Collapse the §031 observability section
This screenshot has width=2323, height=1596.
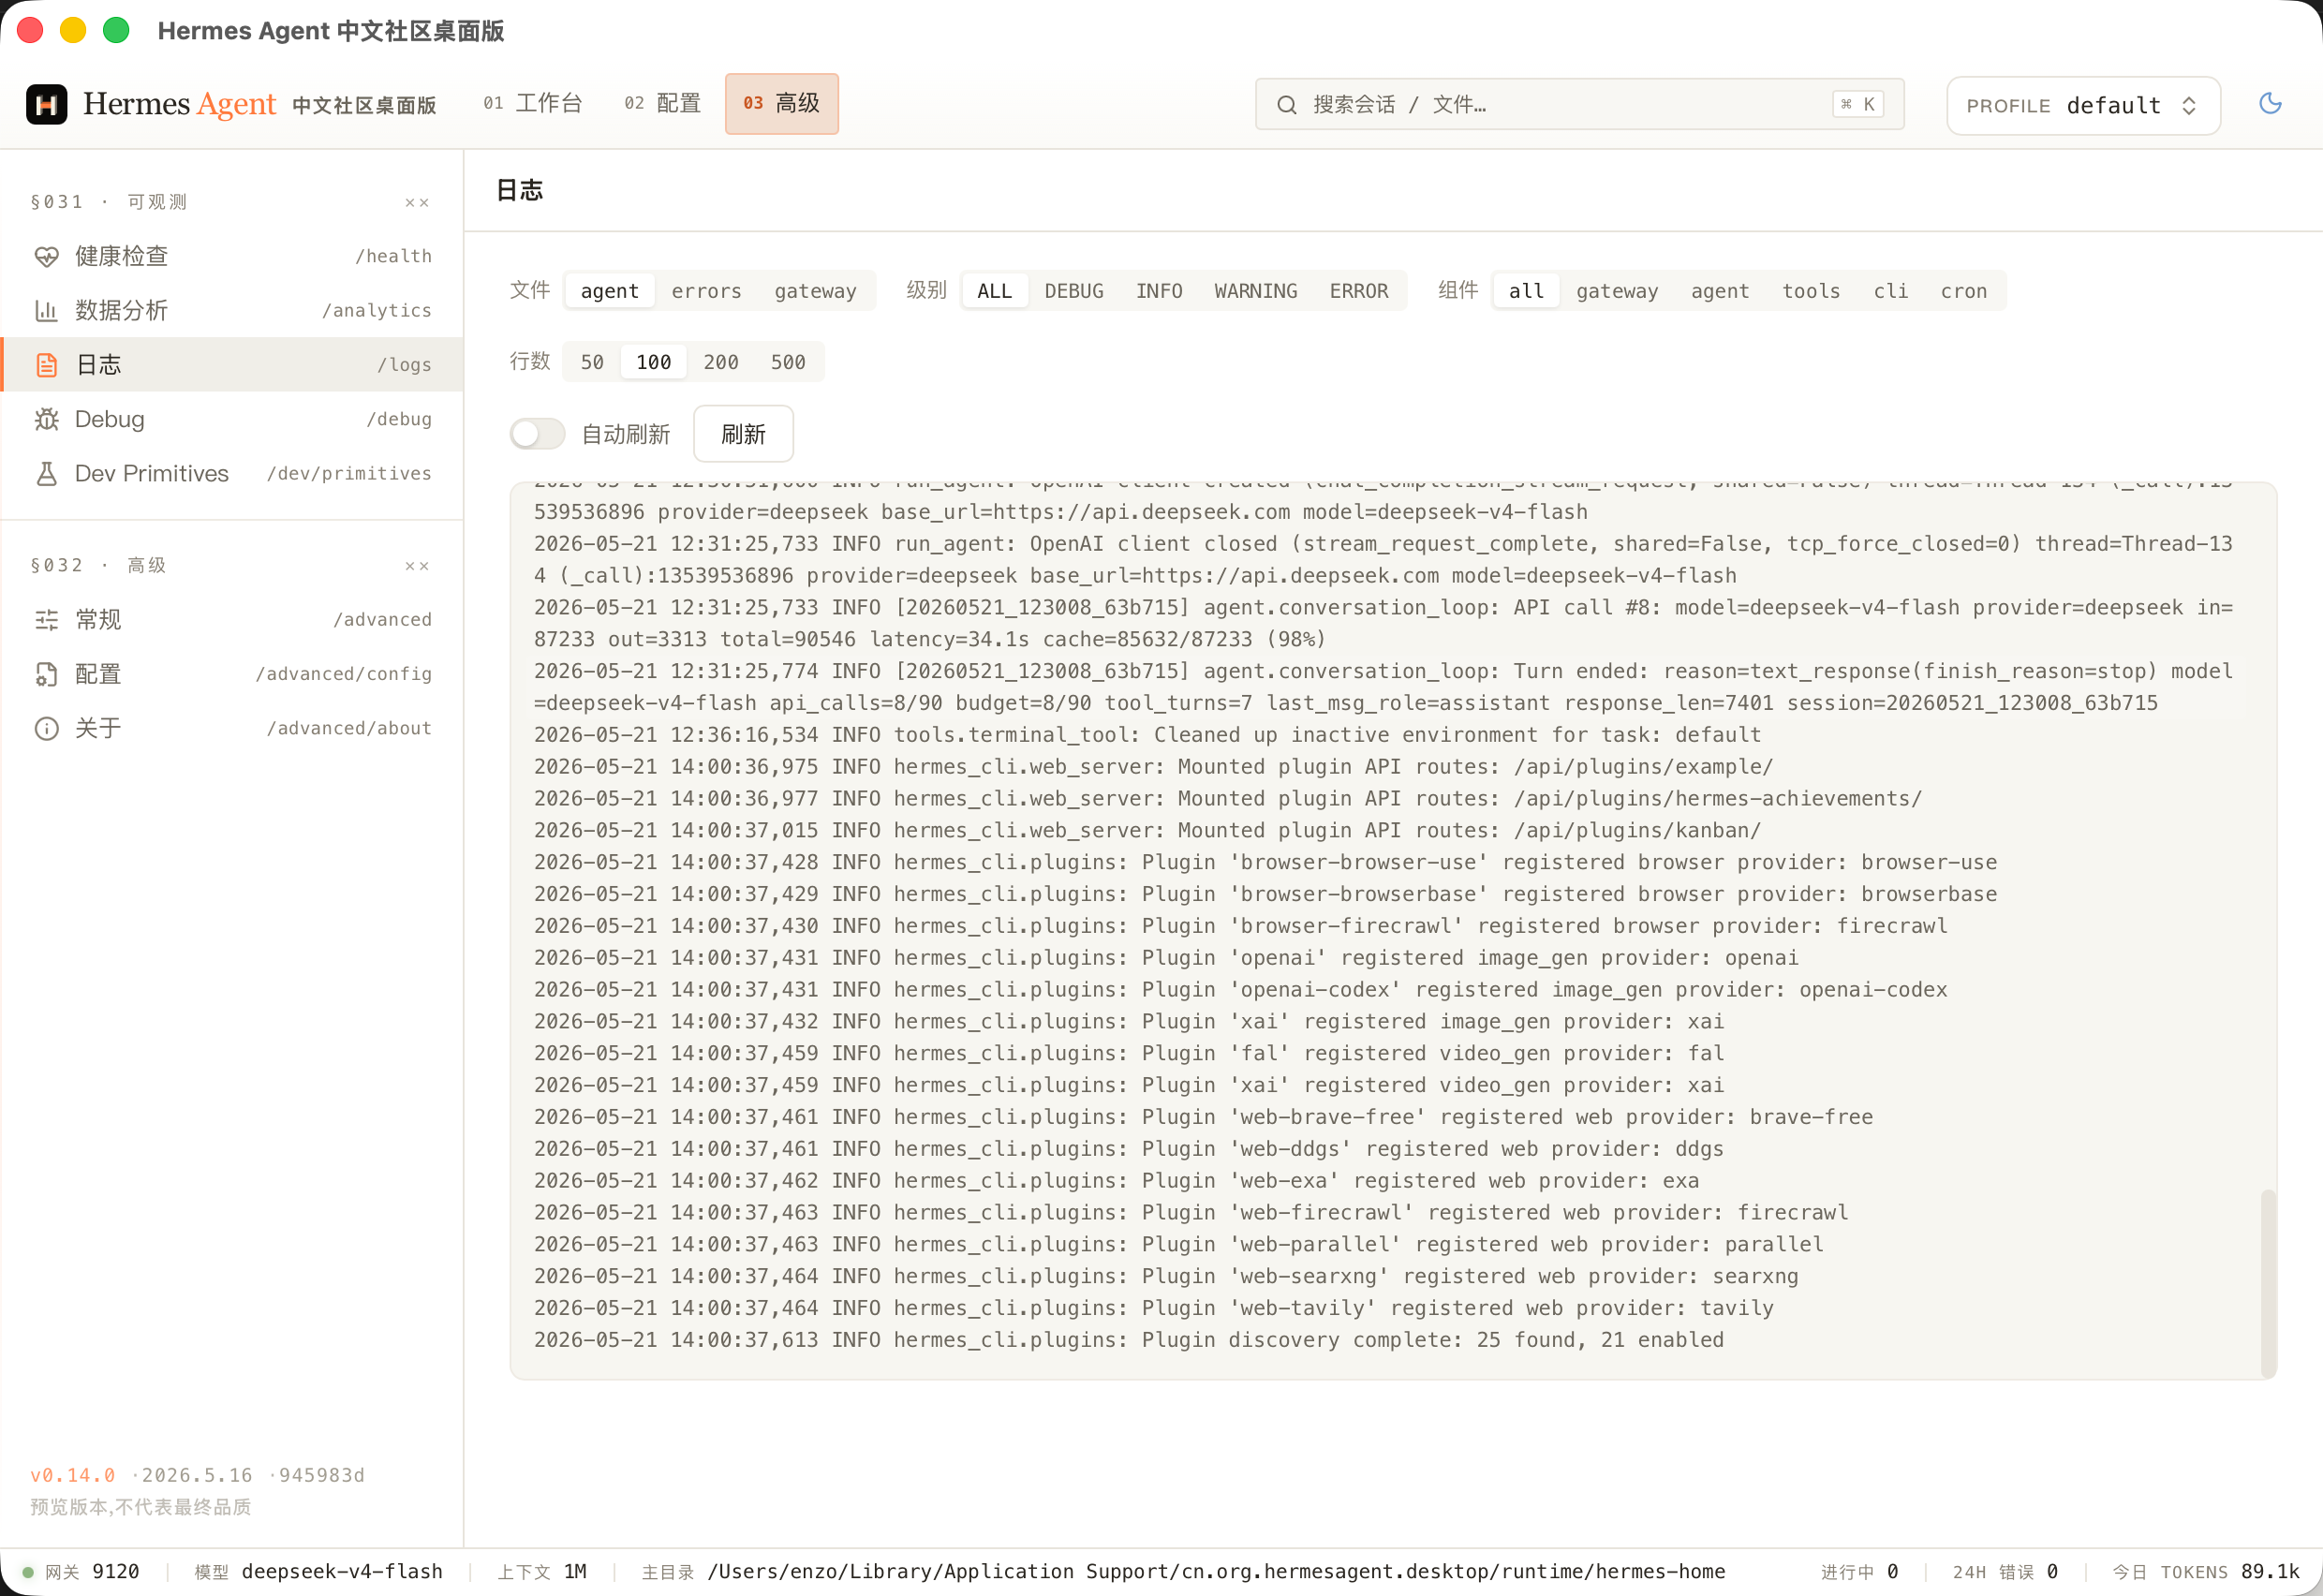[x=417, y=203]
